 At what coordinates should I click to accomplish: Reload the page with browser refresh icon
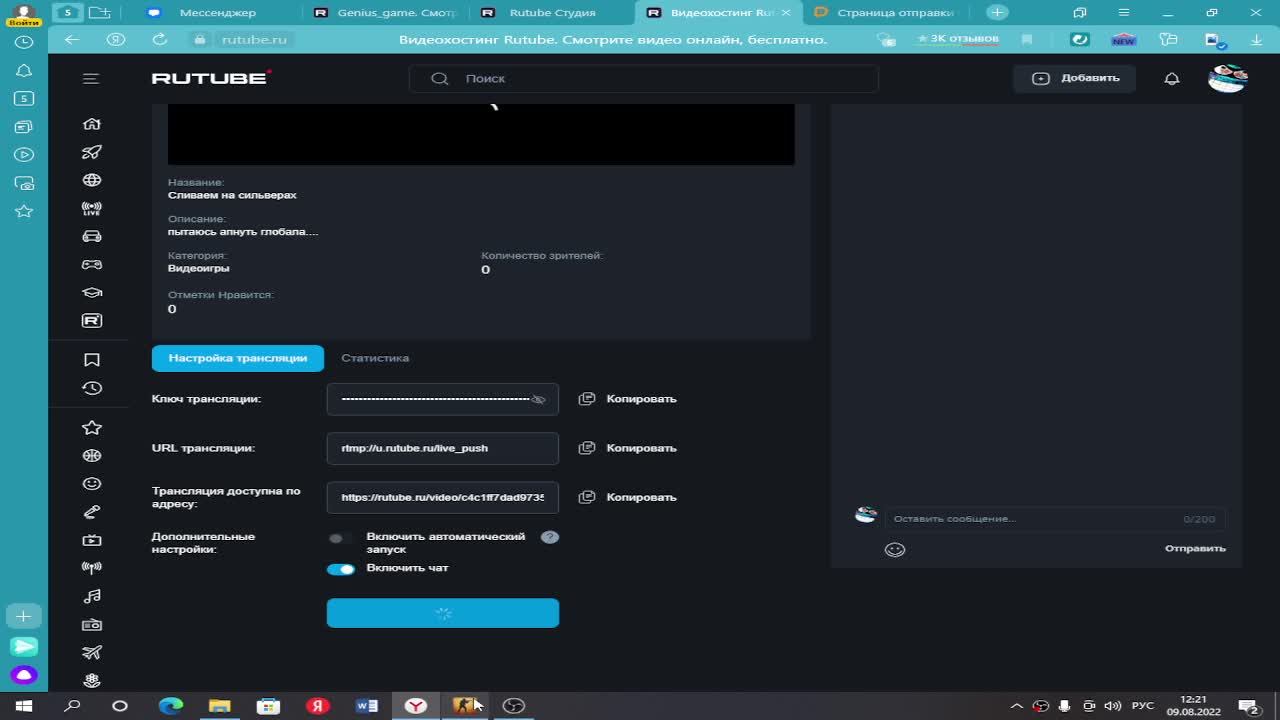coord(159,39)
